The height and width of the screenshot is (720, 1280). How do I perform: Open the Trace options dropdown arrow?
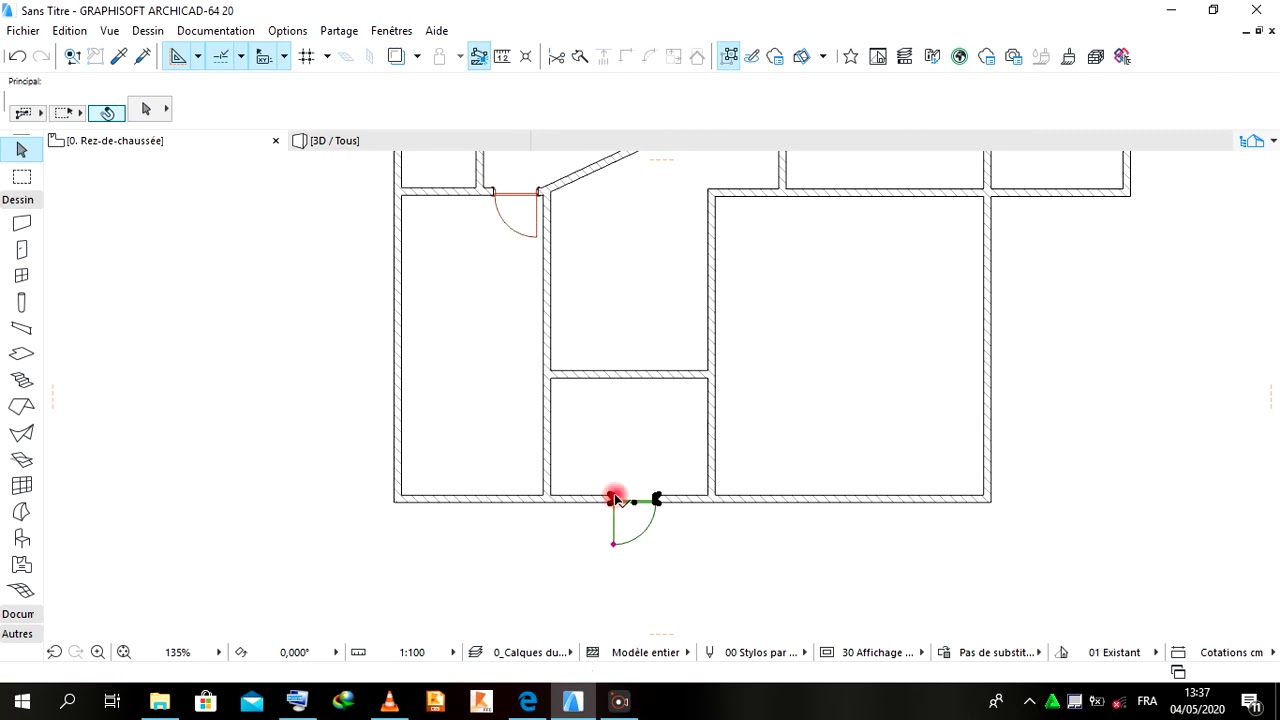pos(417,57)
